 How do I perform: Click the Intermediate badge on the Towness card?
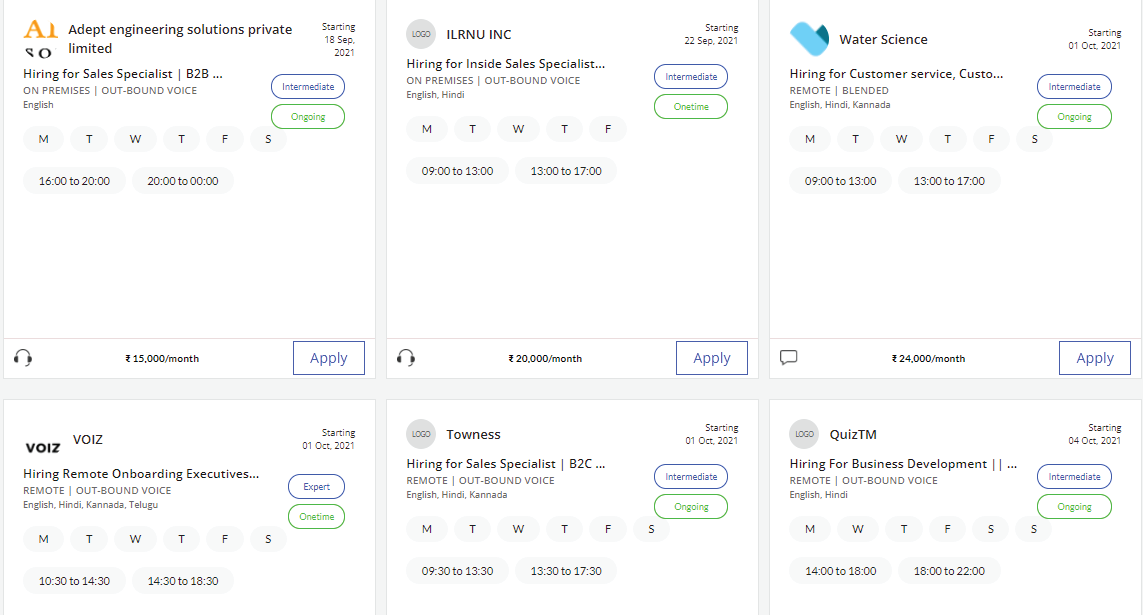[691, 477]
